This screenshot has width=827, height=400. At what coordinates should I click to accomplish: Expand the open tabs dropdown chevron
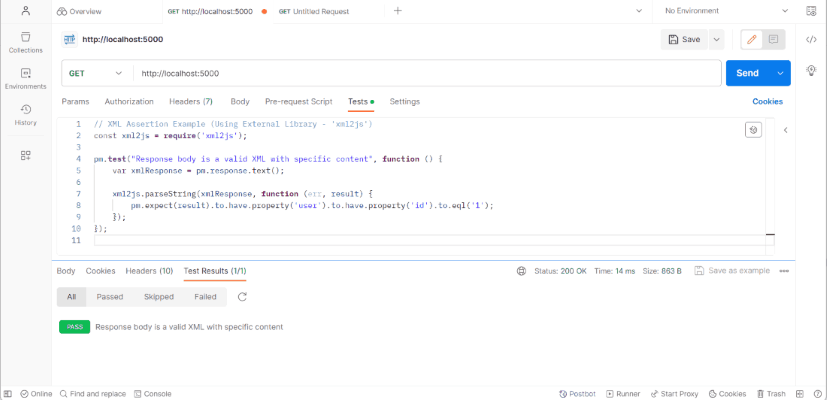click(x=639, y=11)
